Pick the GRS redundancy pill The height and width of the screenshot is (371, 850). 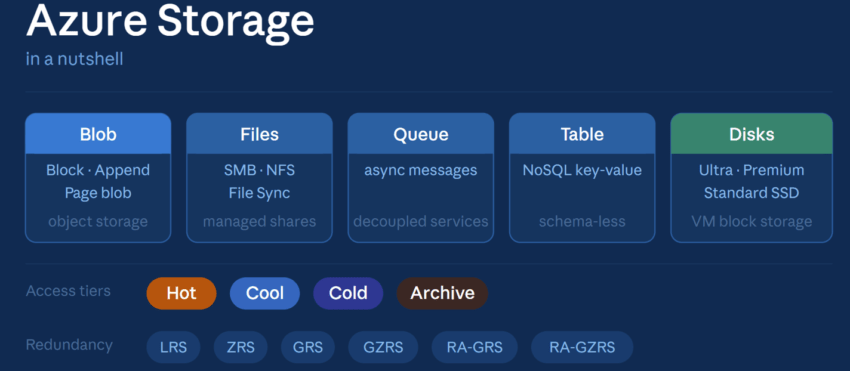point(308,347)
